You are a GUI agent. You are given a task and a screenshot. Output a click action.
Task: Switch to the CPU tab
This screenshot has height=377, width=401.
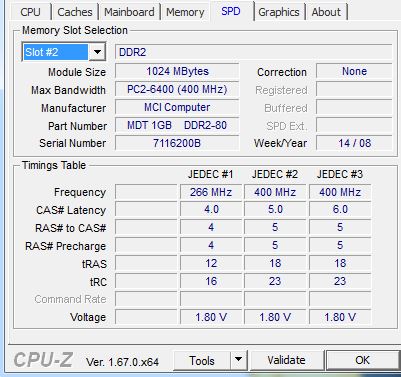click(30, 12)
